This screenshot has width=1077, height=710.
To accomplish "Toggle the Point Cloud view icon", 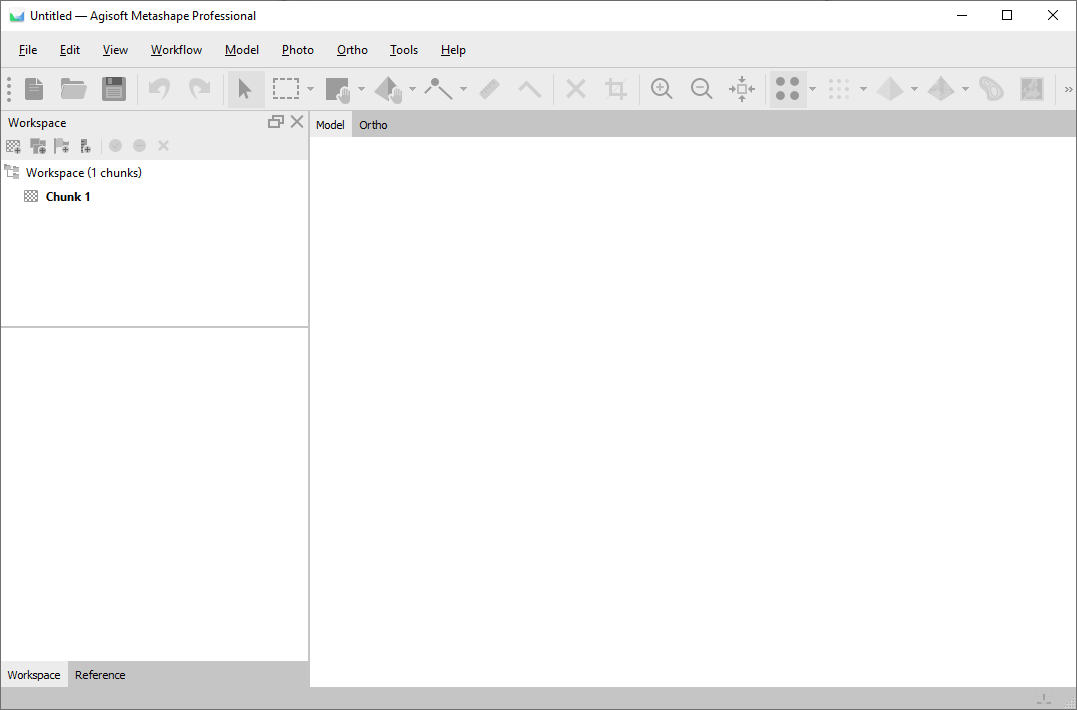I will coord(787,89).
